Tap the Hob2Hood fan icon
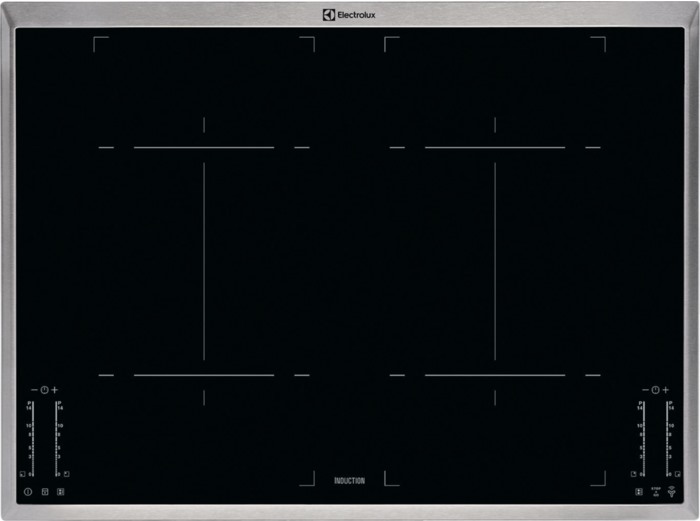700x521 pixels. [672, 492]
